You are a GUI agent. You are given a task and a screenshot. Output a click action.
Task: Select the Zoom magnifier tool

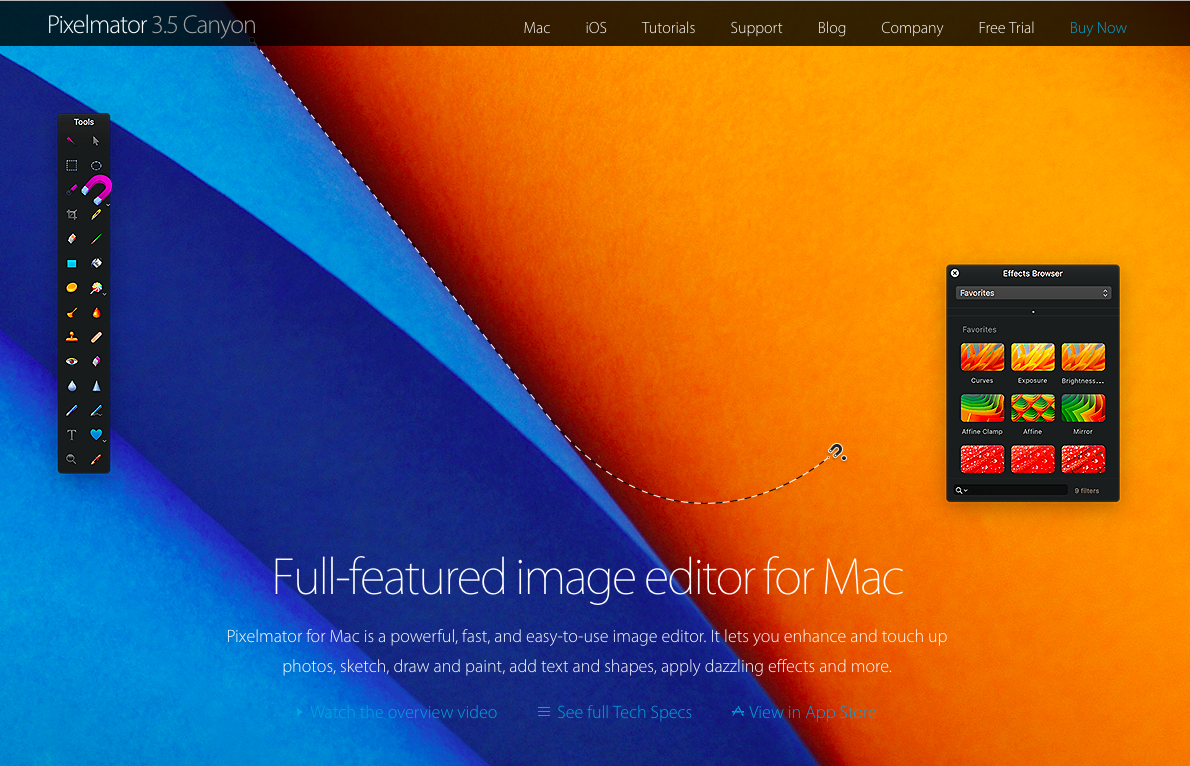click(72, 459)
